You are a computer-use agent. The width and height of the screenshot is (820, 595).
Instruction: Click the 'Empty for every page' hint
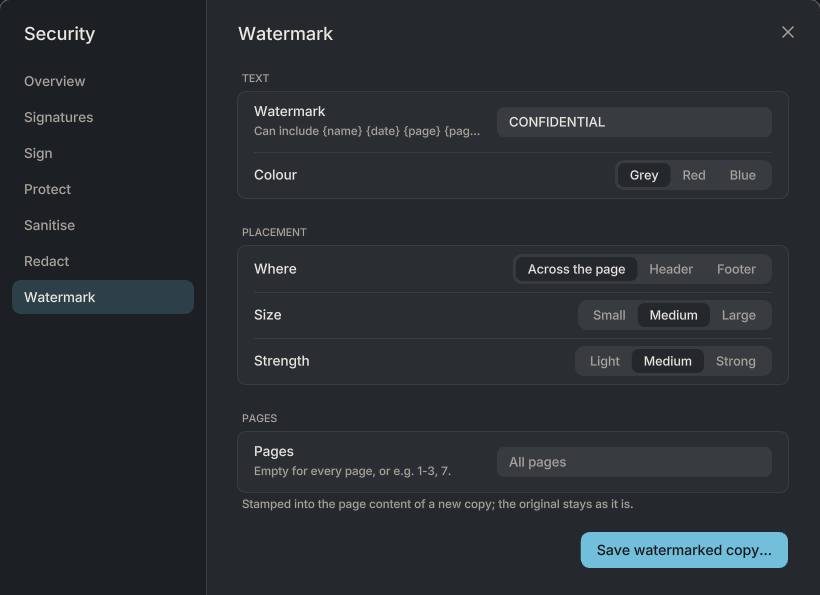[x=352, y=471]
